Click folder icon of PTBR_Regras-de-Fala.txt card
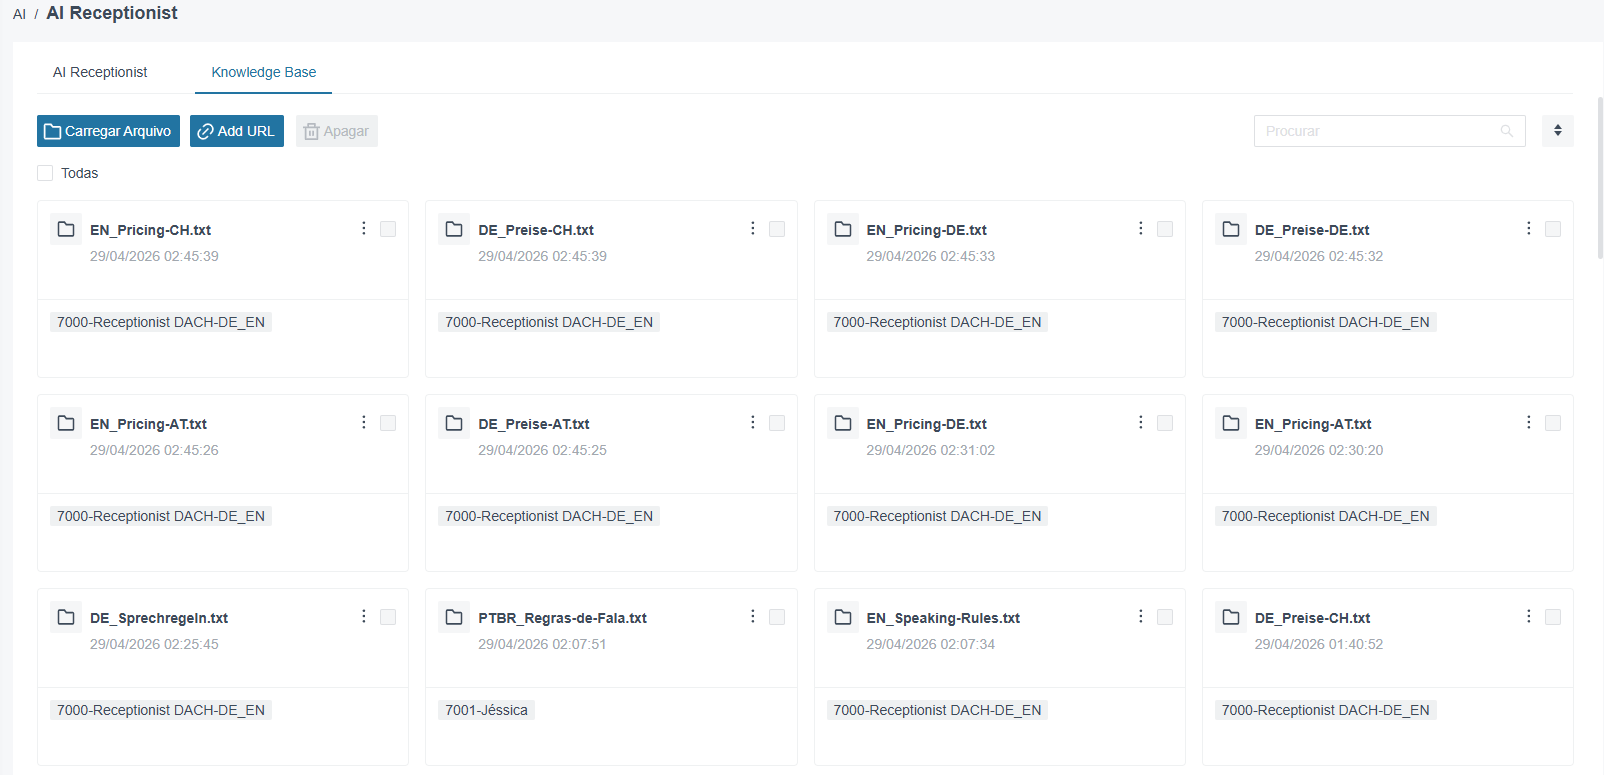The width and height of the screenshot is (1604, 775). click(x=454, y=617)
